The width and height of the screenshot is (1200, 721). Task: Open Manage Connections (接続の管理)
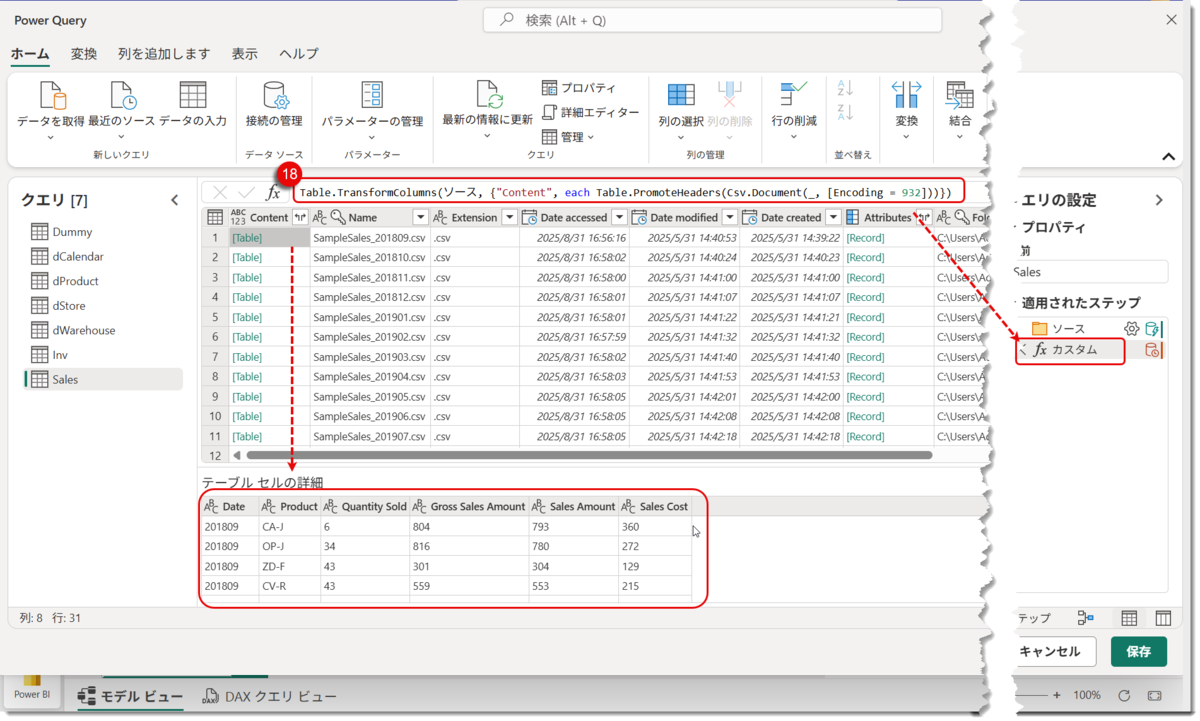tap(274, 105)
